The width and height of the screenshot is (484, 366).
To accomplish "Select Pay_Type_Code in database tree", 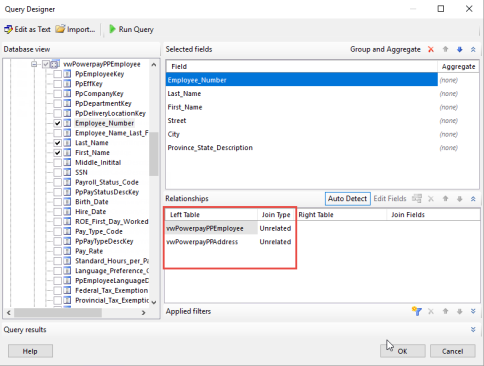I will pos(99,231).
